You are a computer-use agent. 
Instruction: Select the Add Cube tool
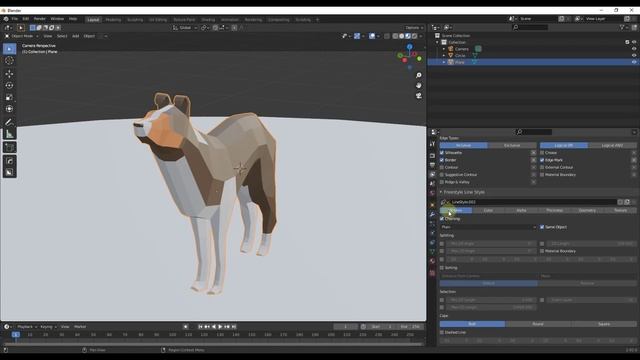[x=9, y=147]
